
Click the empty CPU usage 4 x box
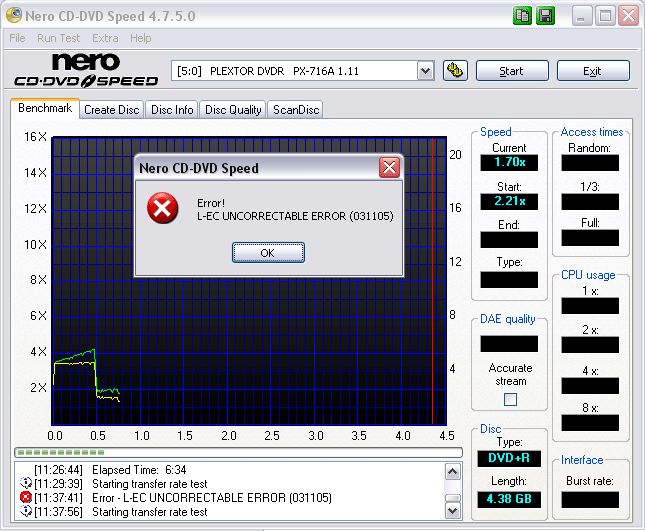pos(590,386)
